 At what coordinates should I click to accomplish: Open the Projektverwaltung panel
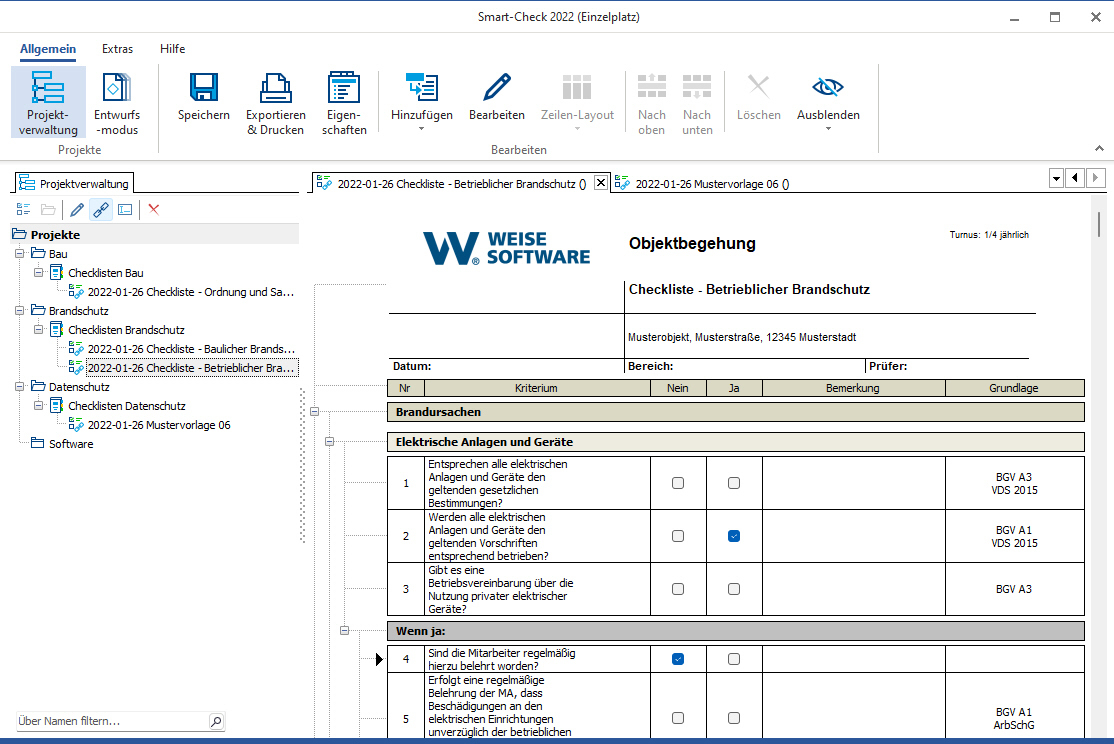(x=47, y=100)
